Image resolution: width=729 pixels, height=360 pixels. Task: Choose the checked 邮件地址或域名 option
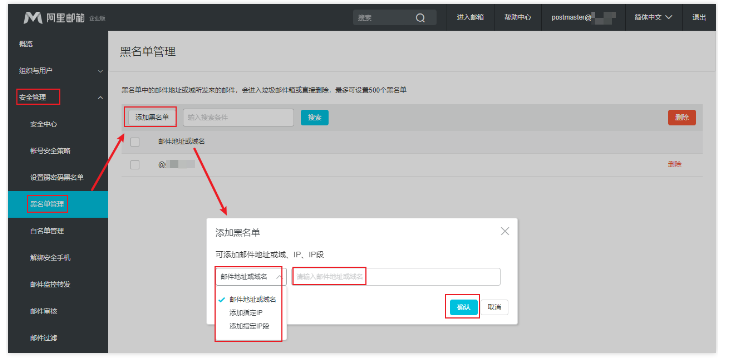click(x=251, y=300)
